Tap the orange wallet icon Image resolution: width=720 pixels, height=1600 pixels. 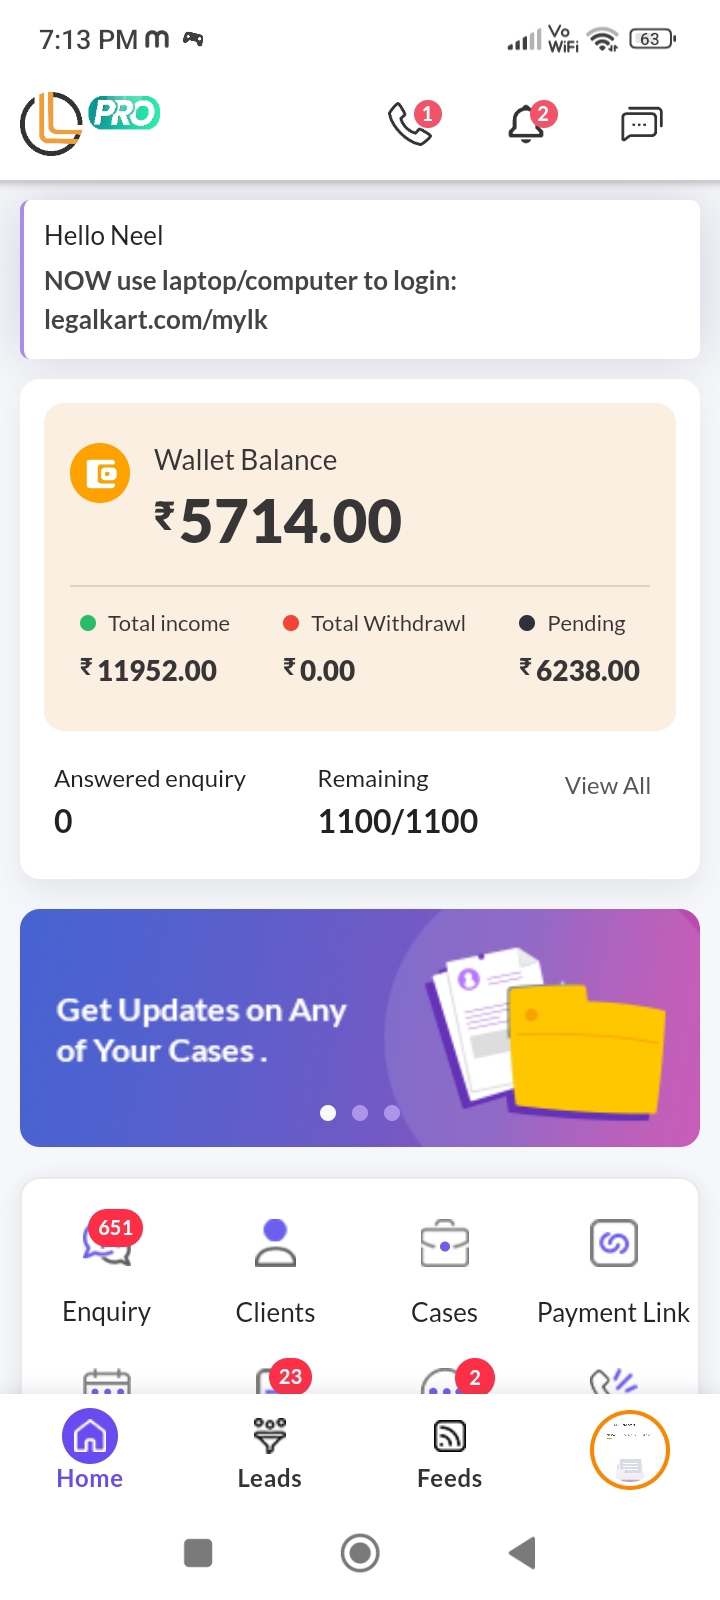(x=100, y=473)
